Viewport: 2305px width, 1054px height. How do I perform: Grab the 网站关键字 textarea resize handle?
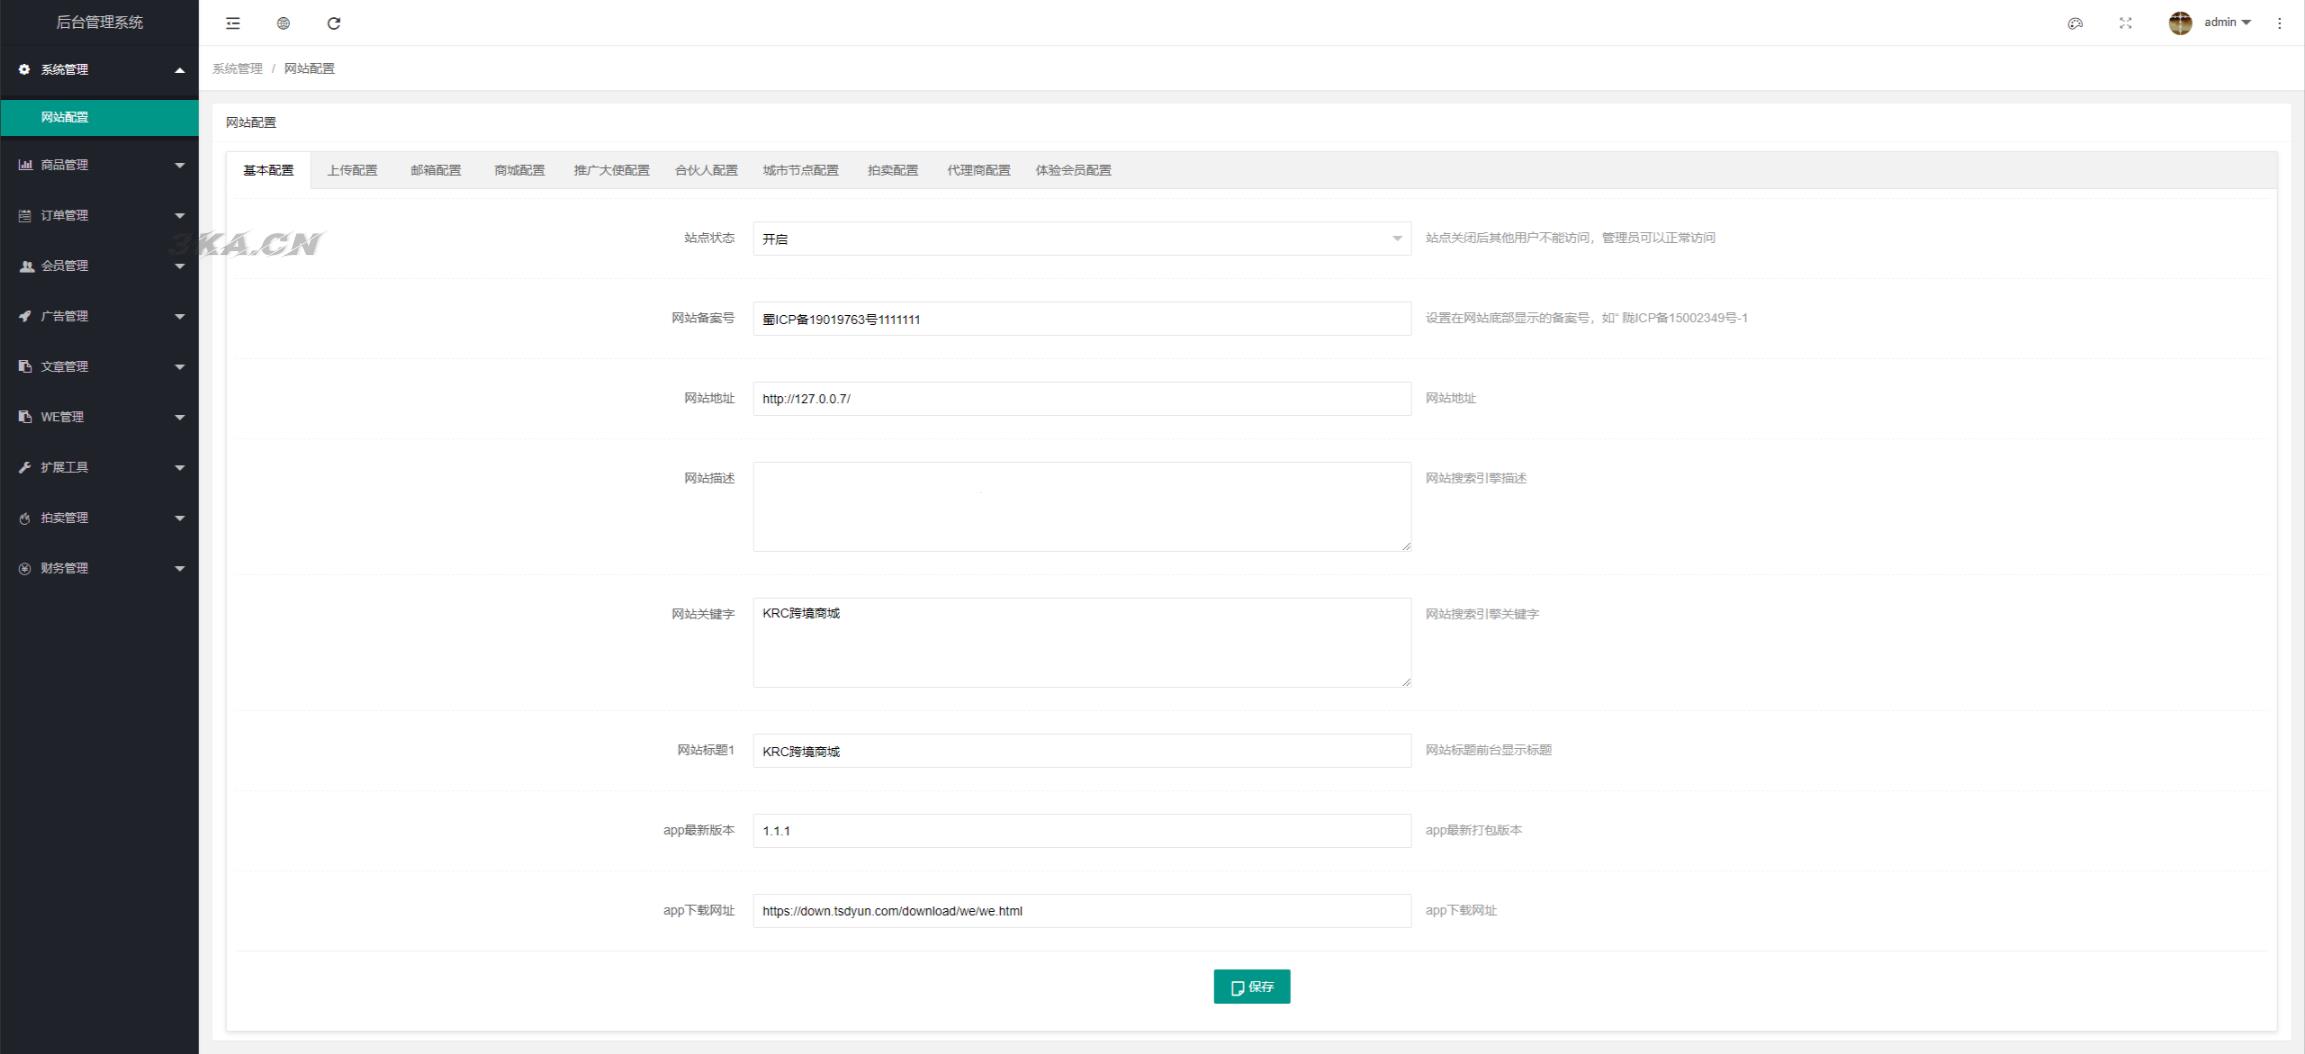click(1405, 682)
